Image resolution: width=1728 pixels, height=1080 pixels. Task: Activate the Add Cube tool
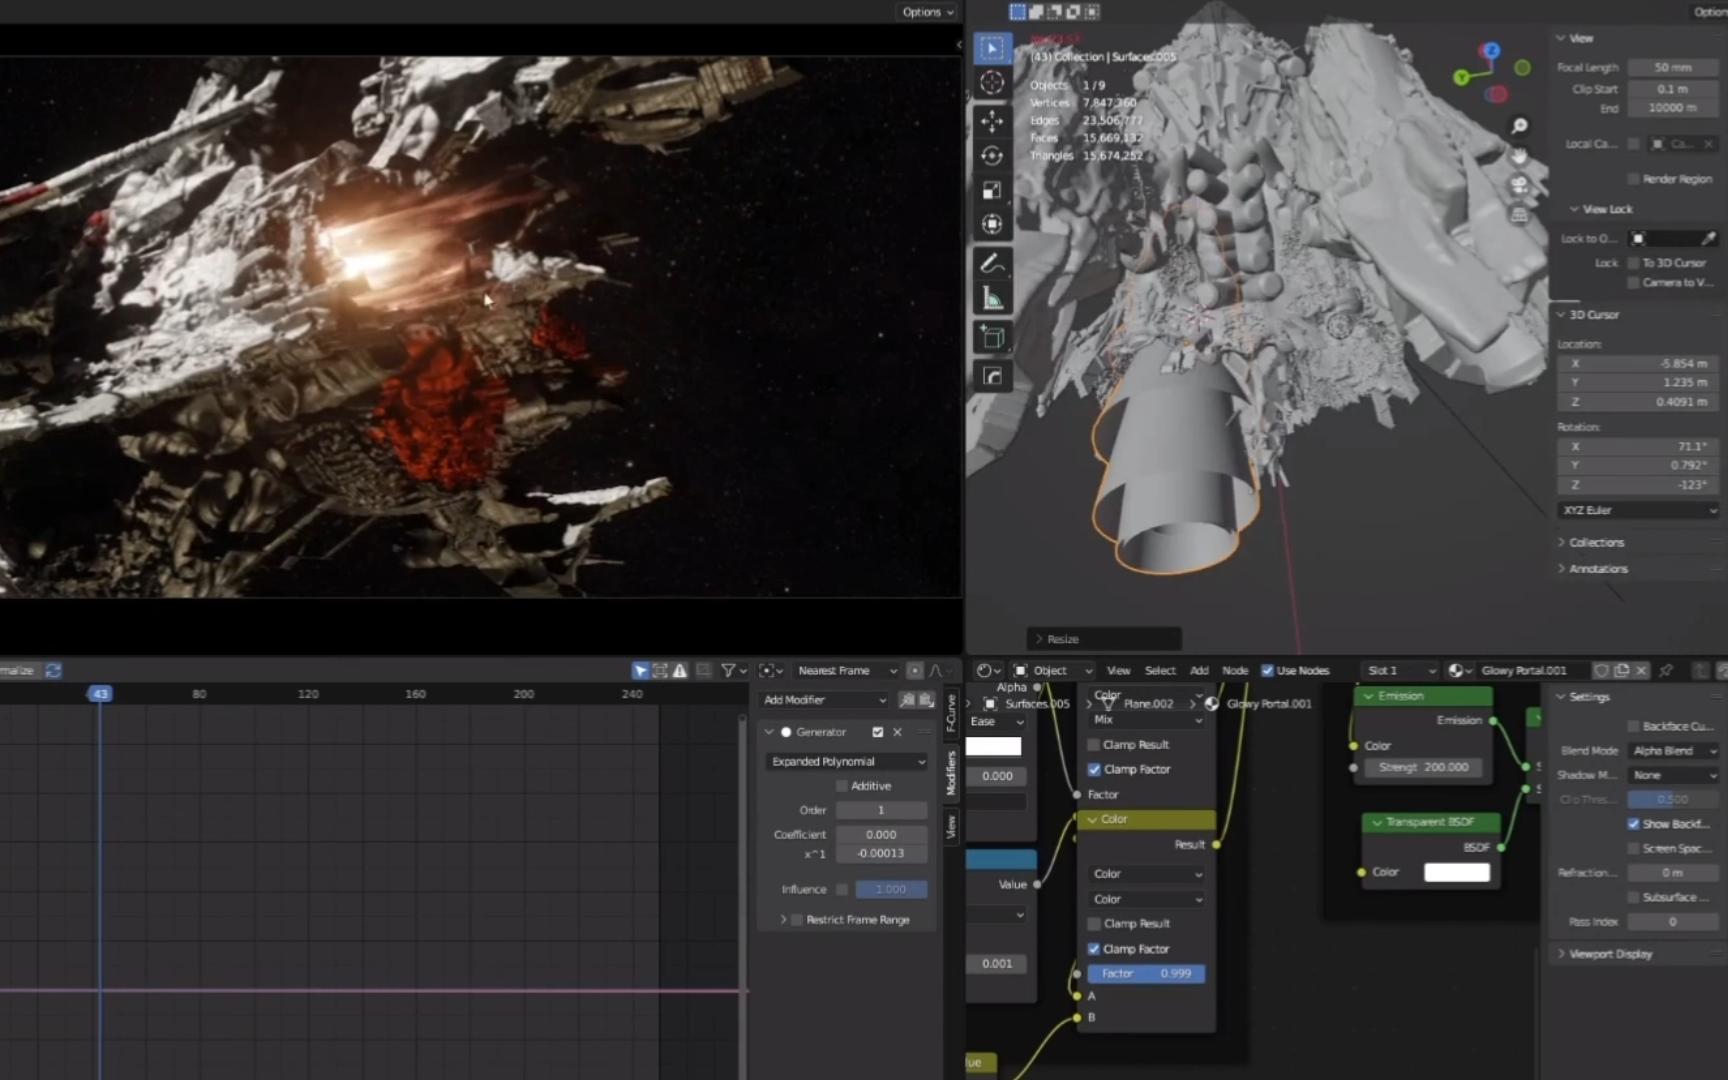(992, 338)
